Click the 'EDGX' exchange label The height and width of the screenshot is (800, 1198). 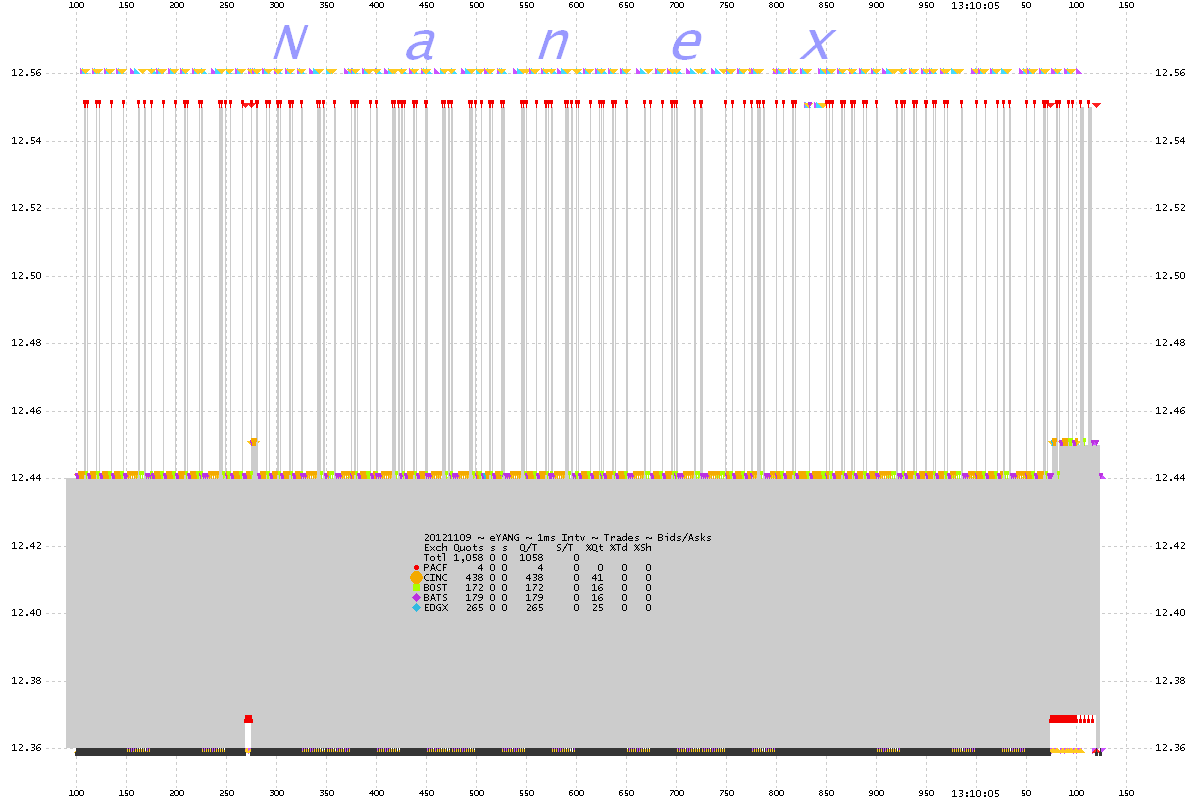[435, 607]
